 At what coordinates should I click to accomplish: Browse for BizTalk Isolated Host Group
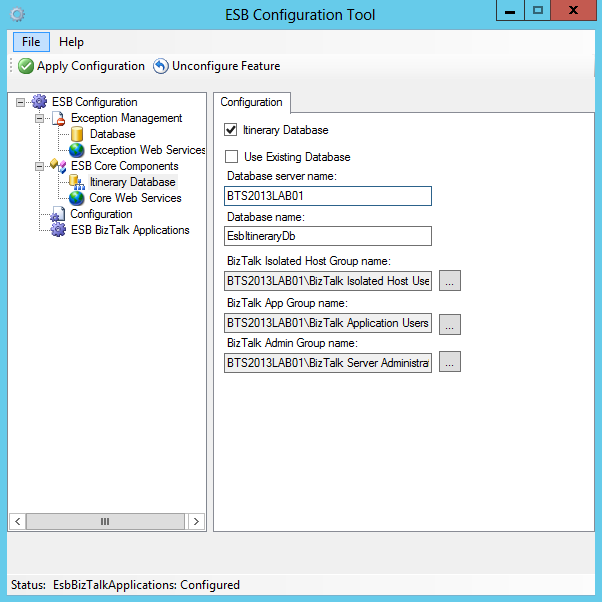pos(450,281)
